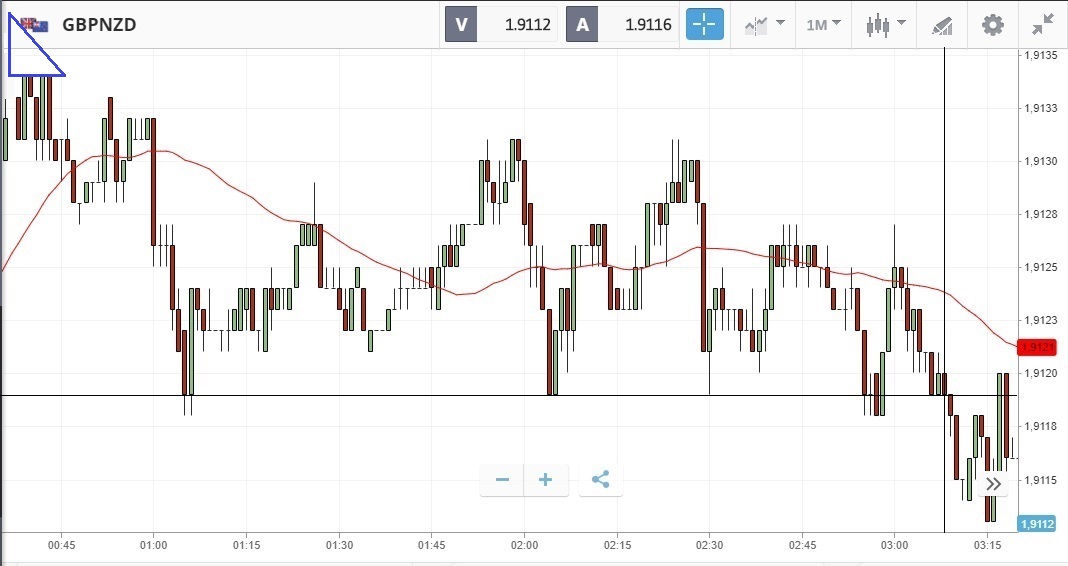Image resolution: width=1068 pixels, height=566 pixels.
Task: Collapse the chart with the shrink arrows
Action: pyautogui.click(x=1043, y=24)
